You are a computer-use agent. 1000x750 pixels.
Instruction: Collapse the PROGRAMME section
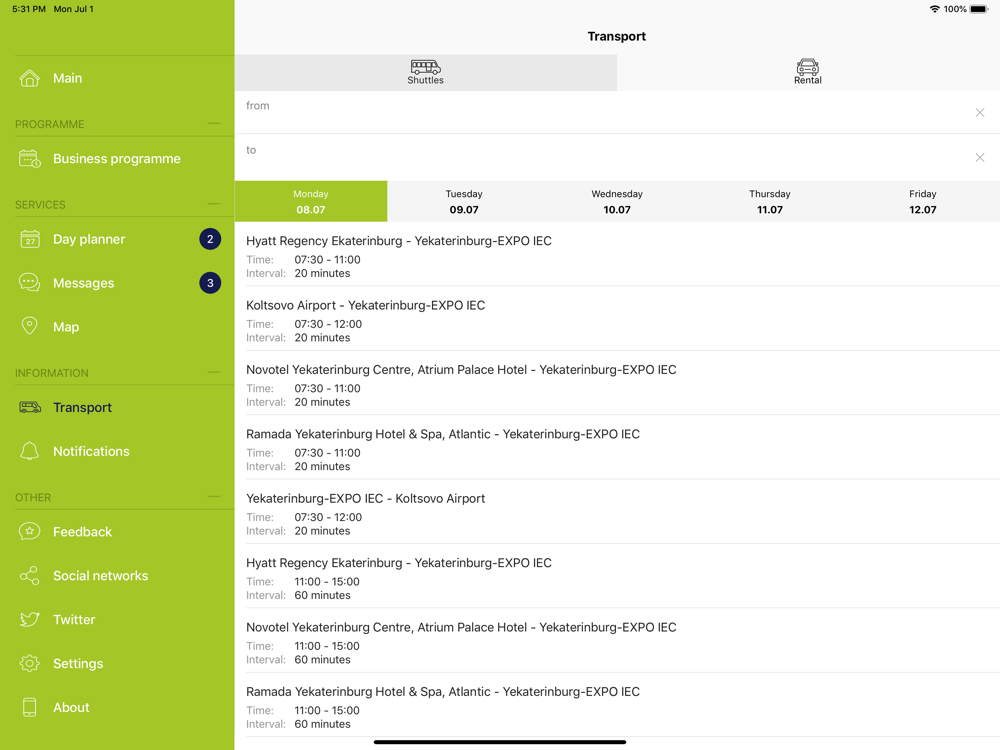coord(214,124)
